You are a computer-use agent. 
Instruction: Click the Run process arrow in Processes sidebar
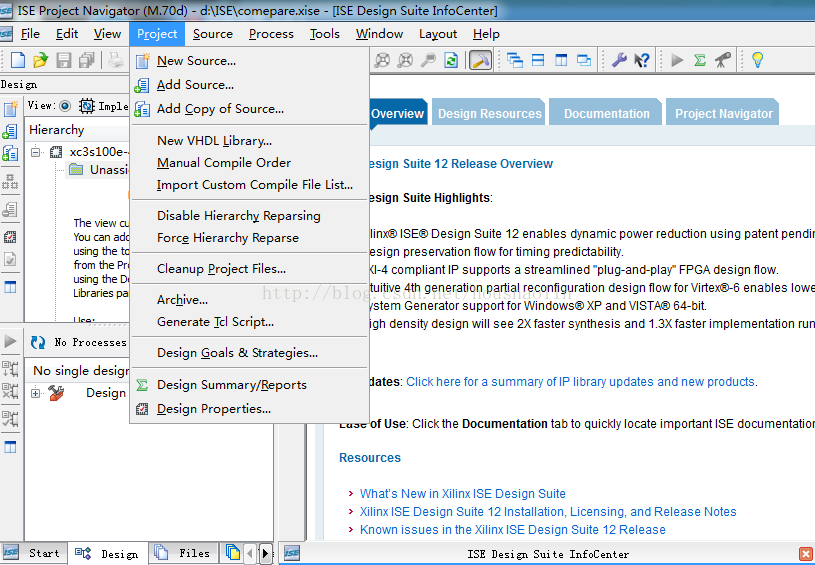point(10,341)
